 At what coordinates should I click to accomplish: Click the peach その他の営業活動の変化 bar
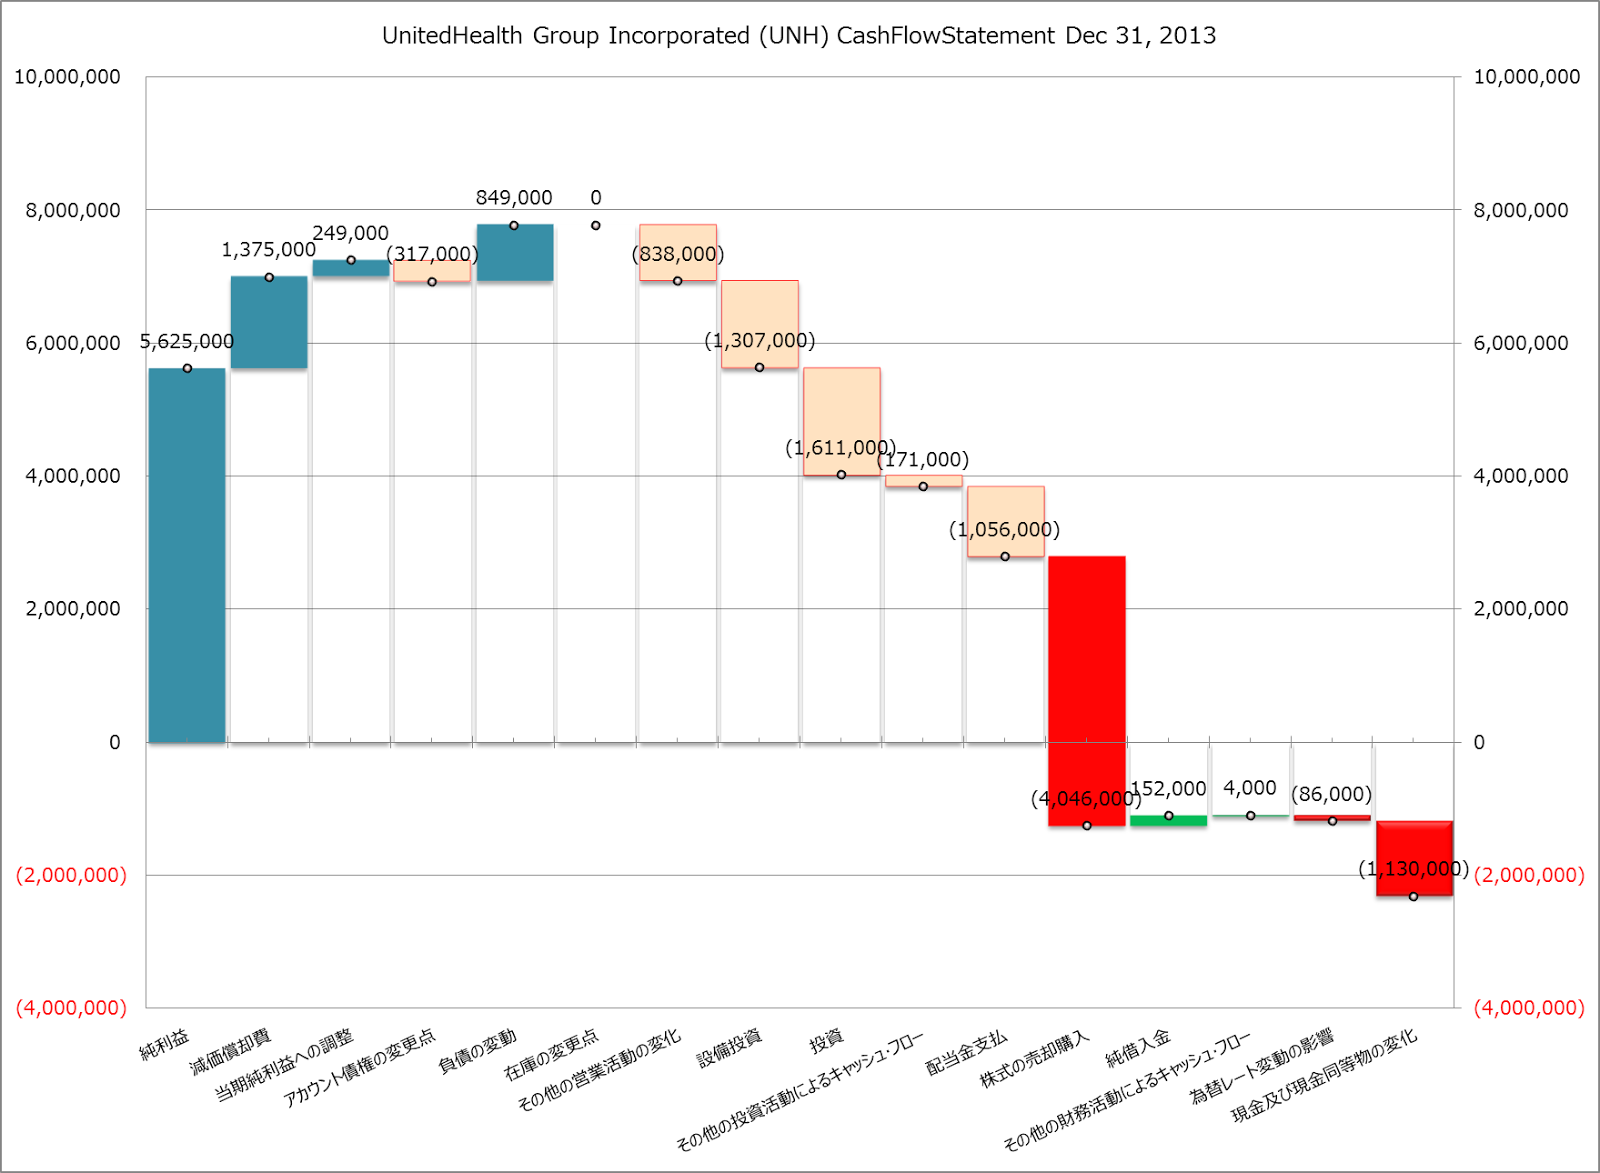(678, 253)
